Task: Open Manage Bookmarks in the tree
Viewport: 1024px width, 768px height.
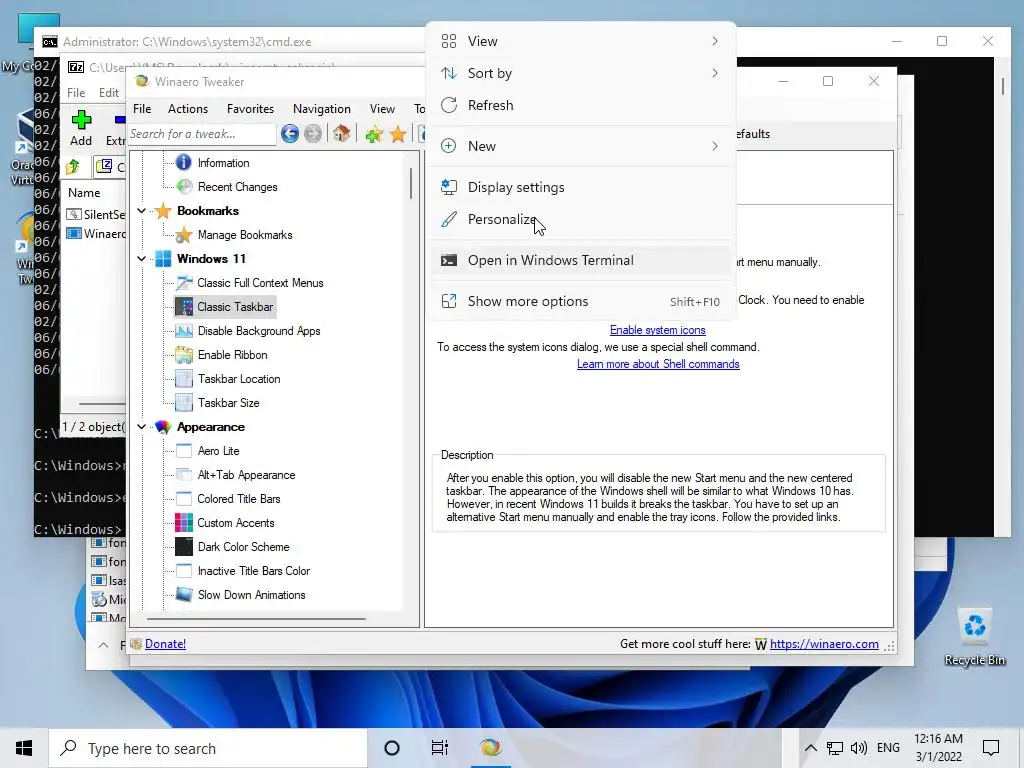Action: click(x=245, y=235)
